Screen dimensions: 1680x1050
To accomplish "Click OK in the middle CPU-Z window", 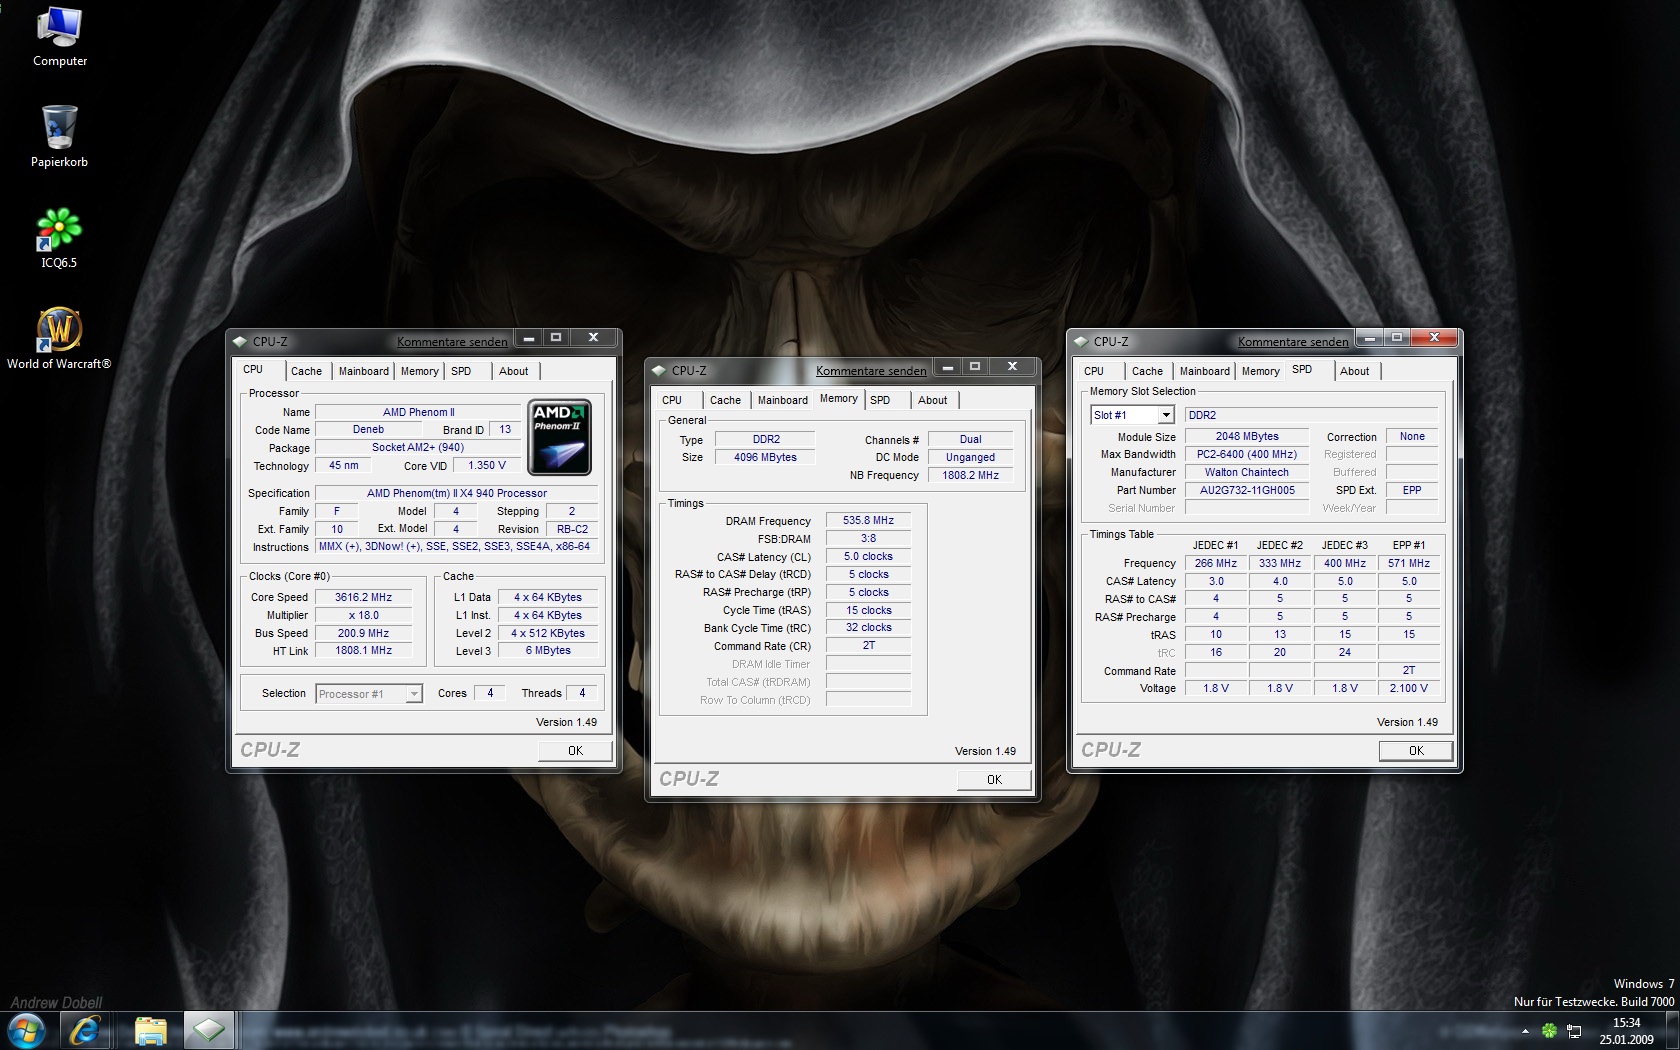I will [994, 780].
